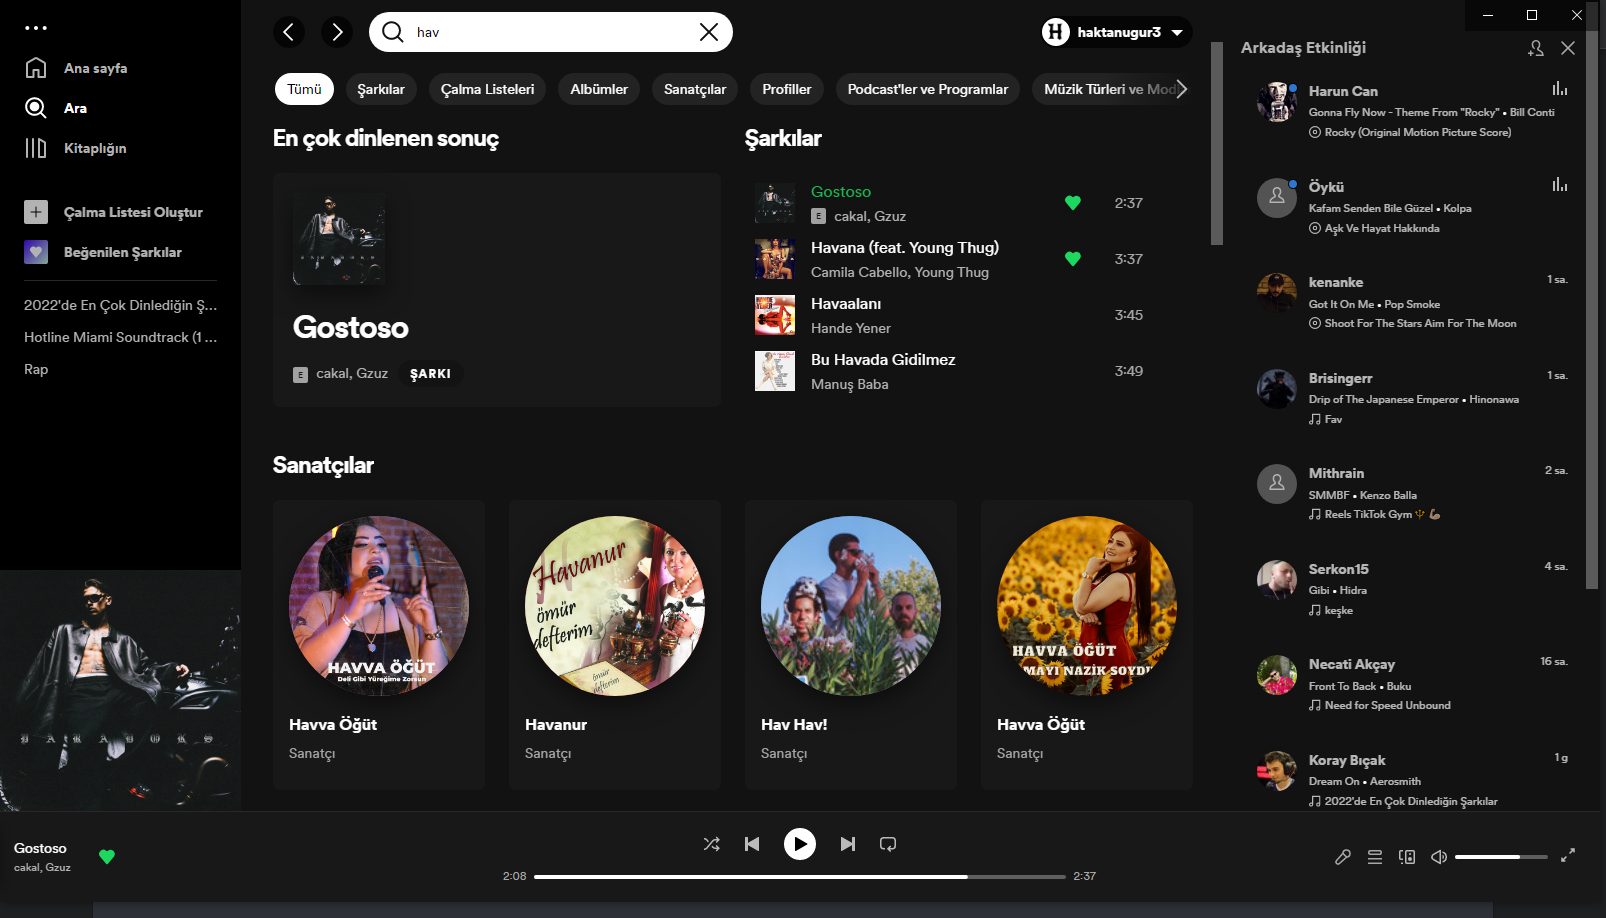
Task: Open connect to a device icon
Action: coord(1407,857)
